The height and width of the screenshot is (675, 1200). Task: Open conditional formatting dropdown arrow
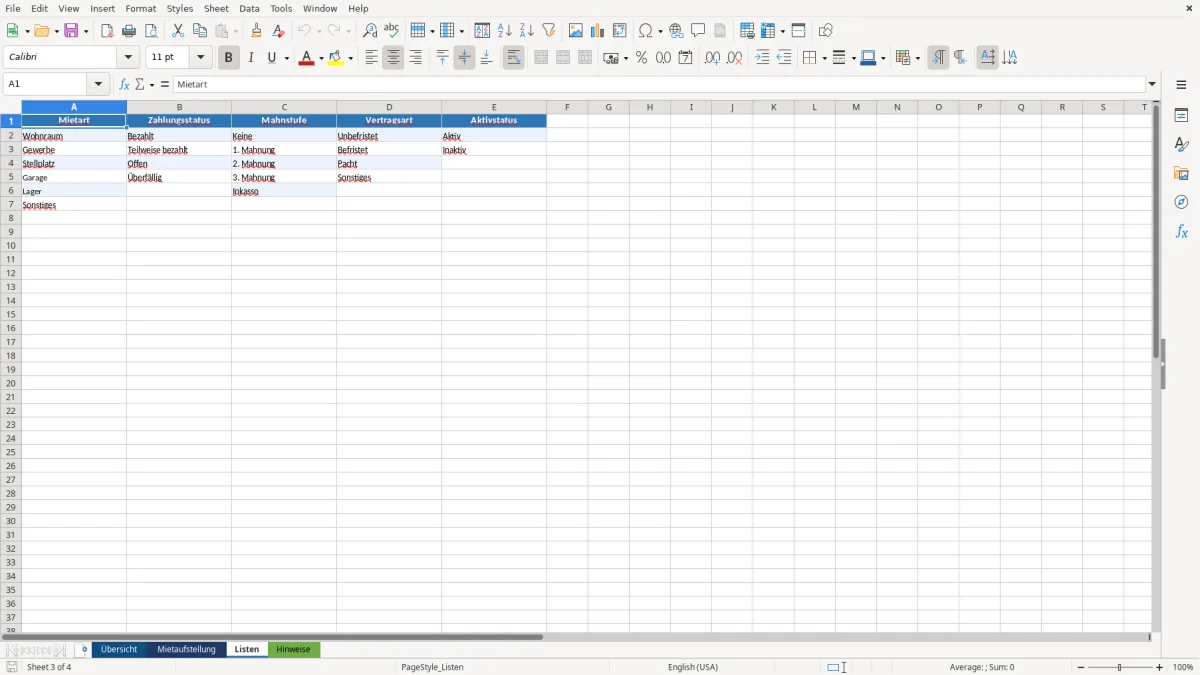916,58
